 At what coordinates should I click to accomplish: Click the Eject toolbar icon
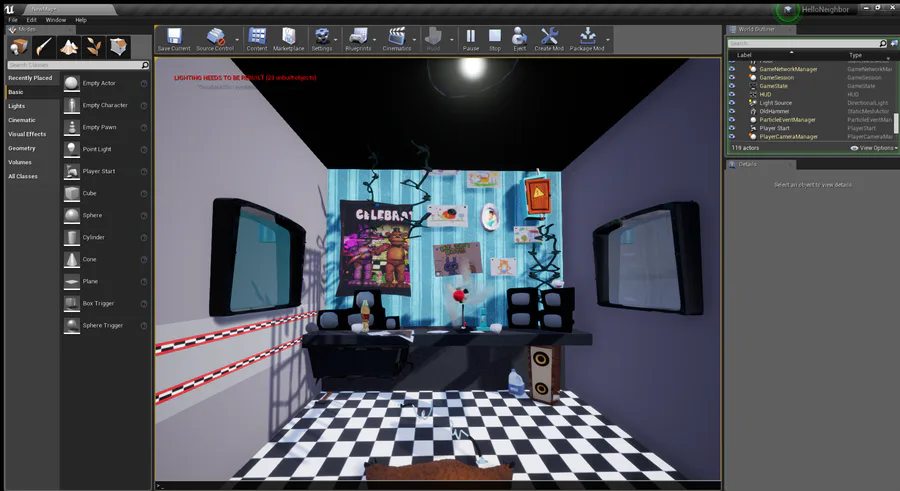coord(519,36)
